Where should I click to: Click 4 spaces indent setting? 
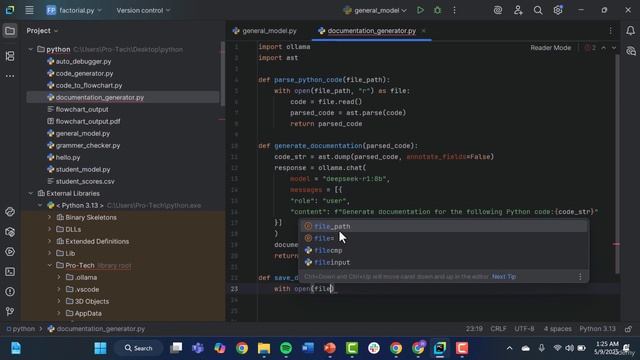click(x=558, y=329)
